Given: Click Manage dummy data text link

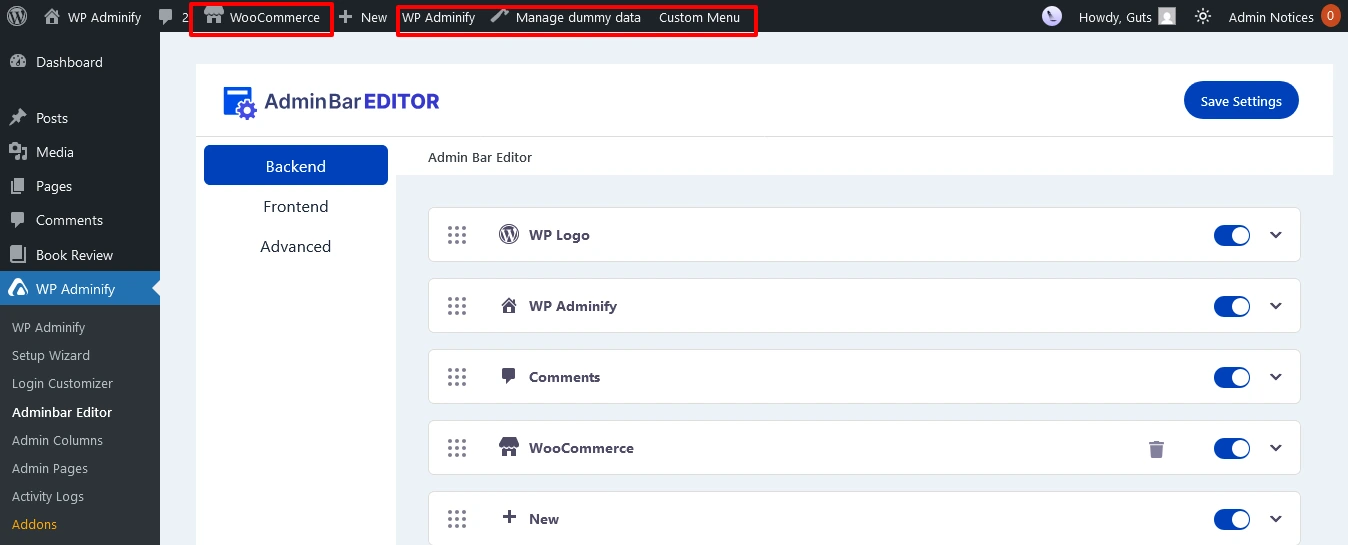Looking at the screenshot, I should [578, 17].
